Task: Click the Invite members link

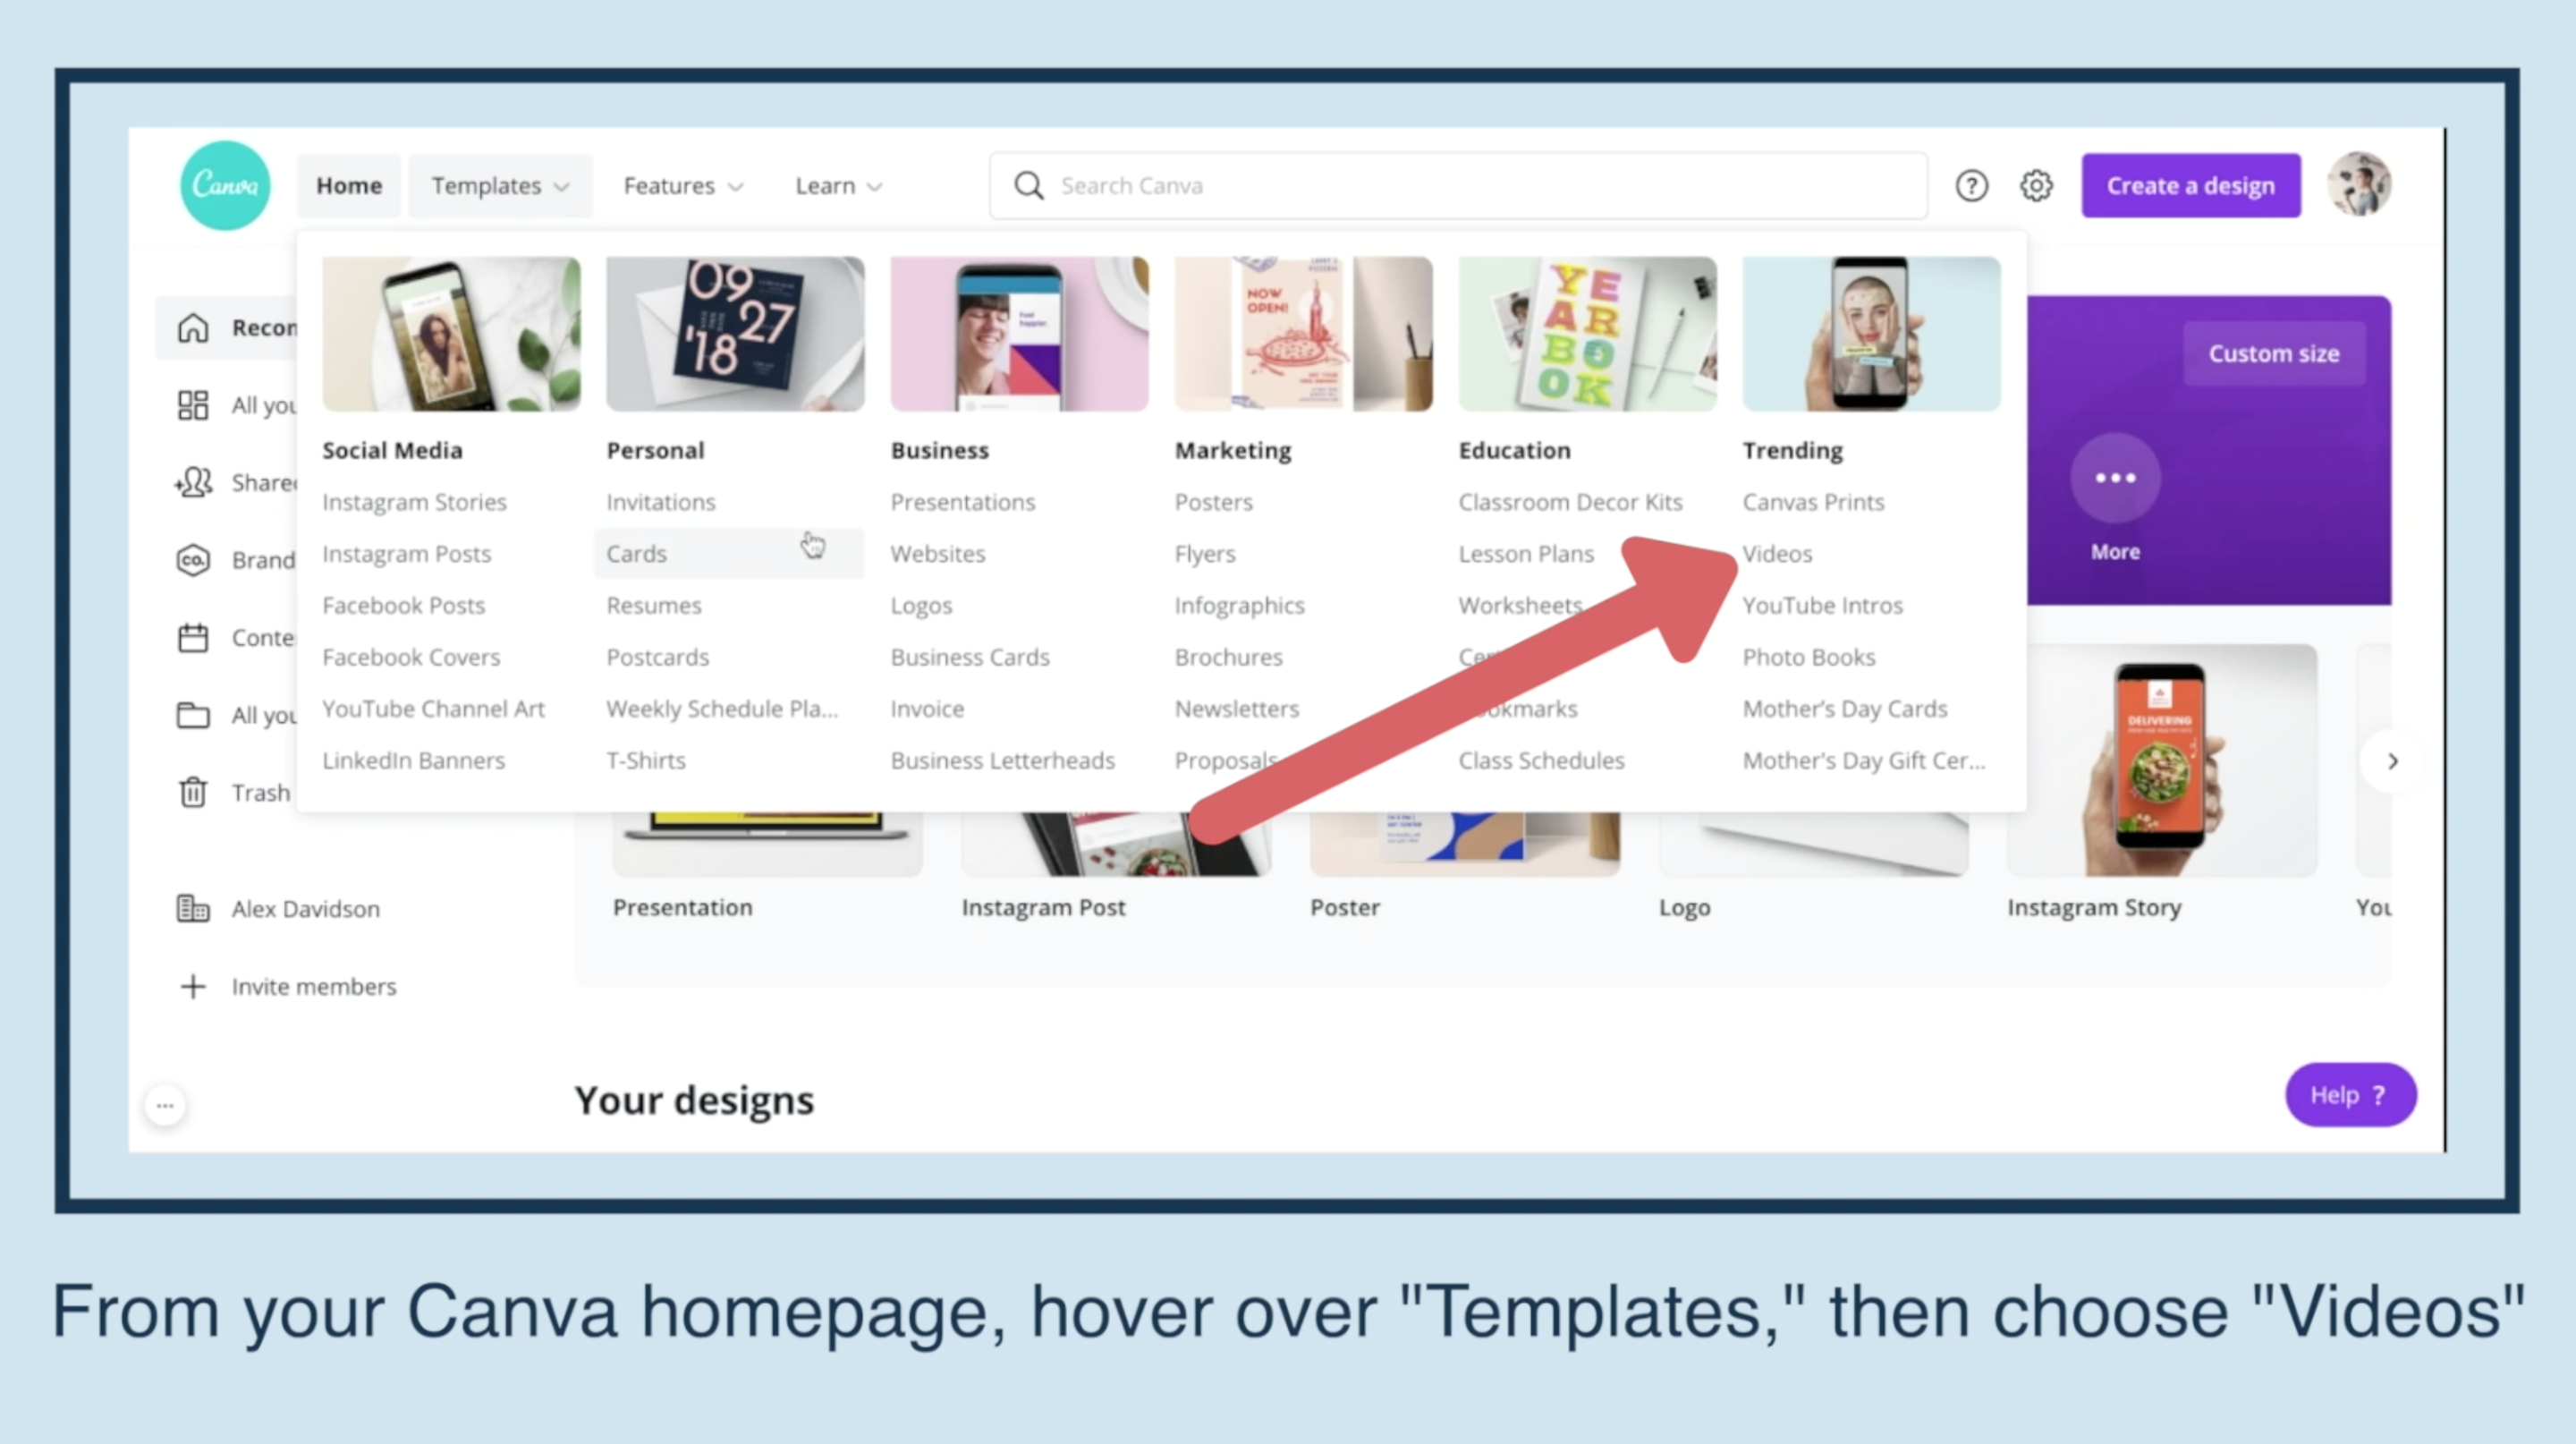Action: [x=313, y=986]
